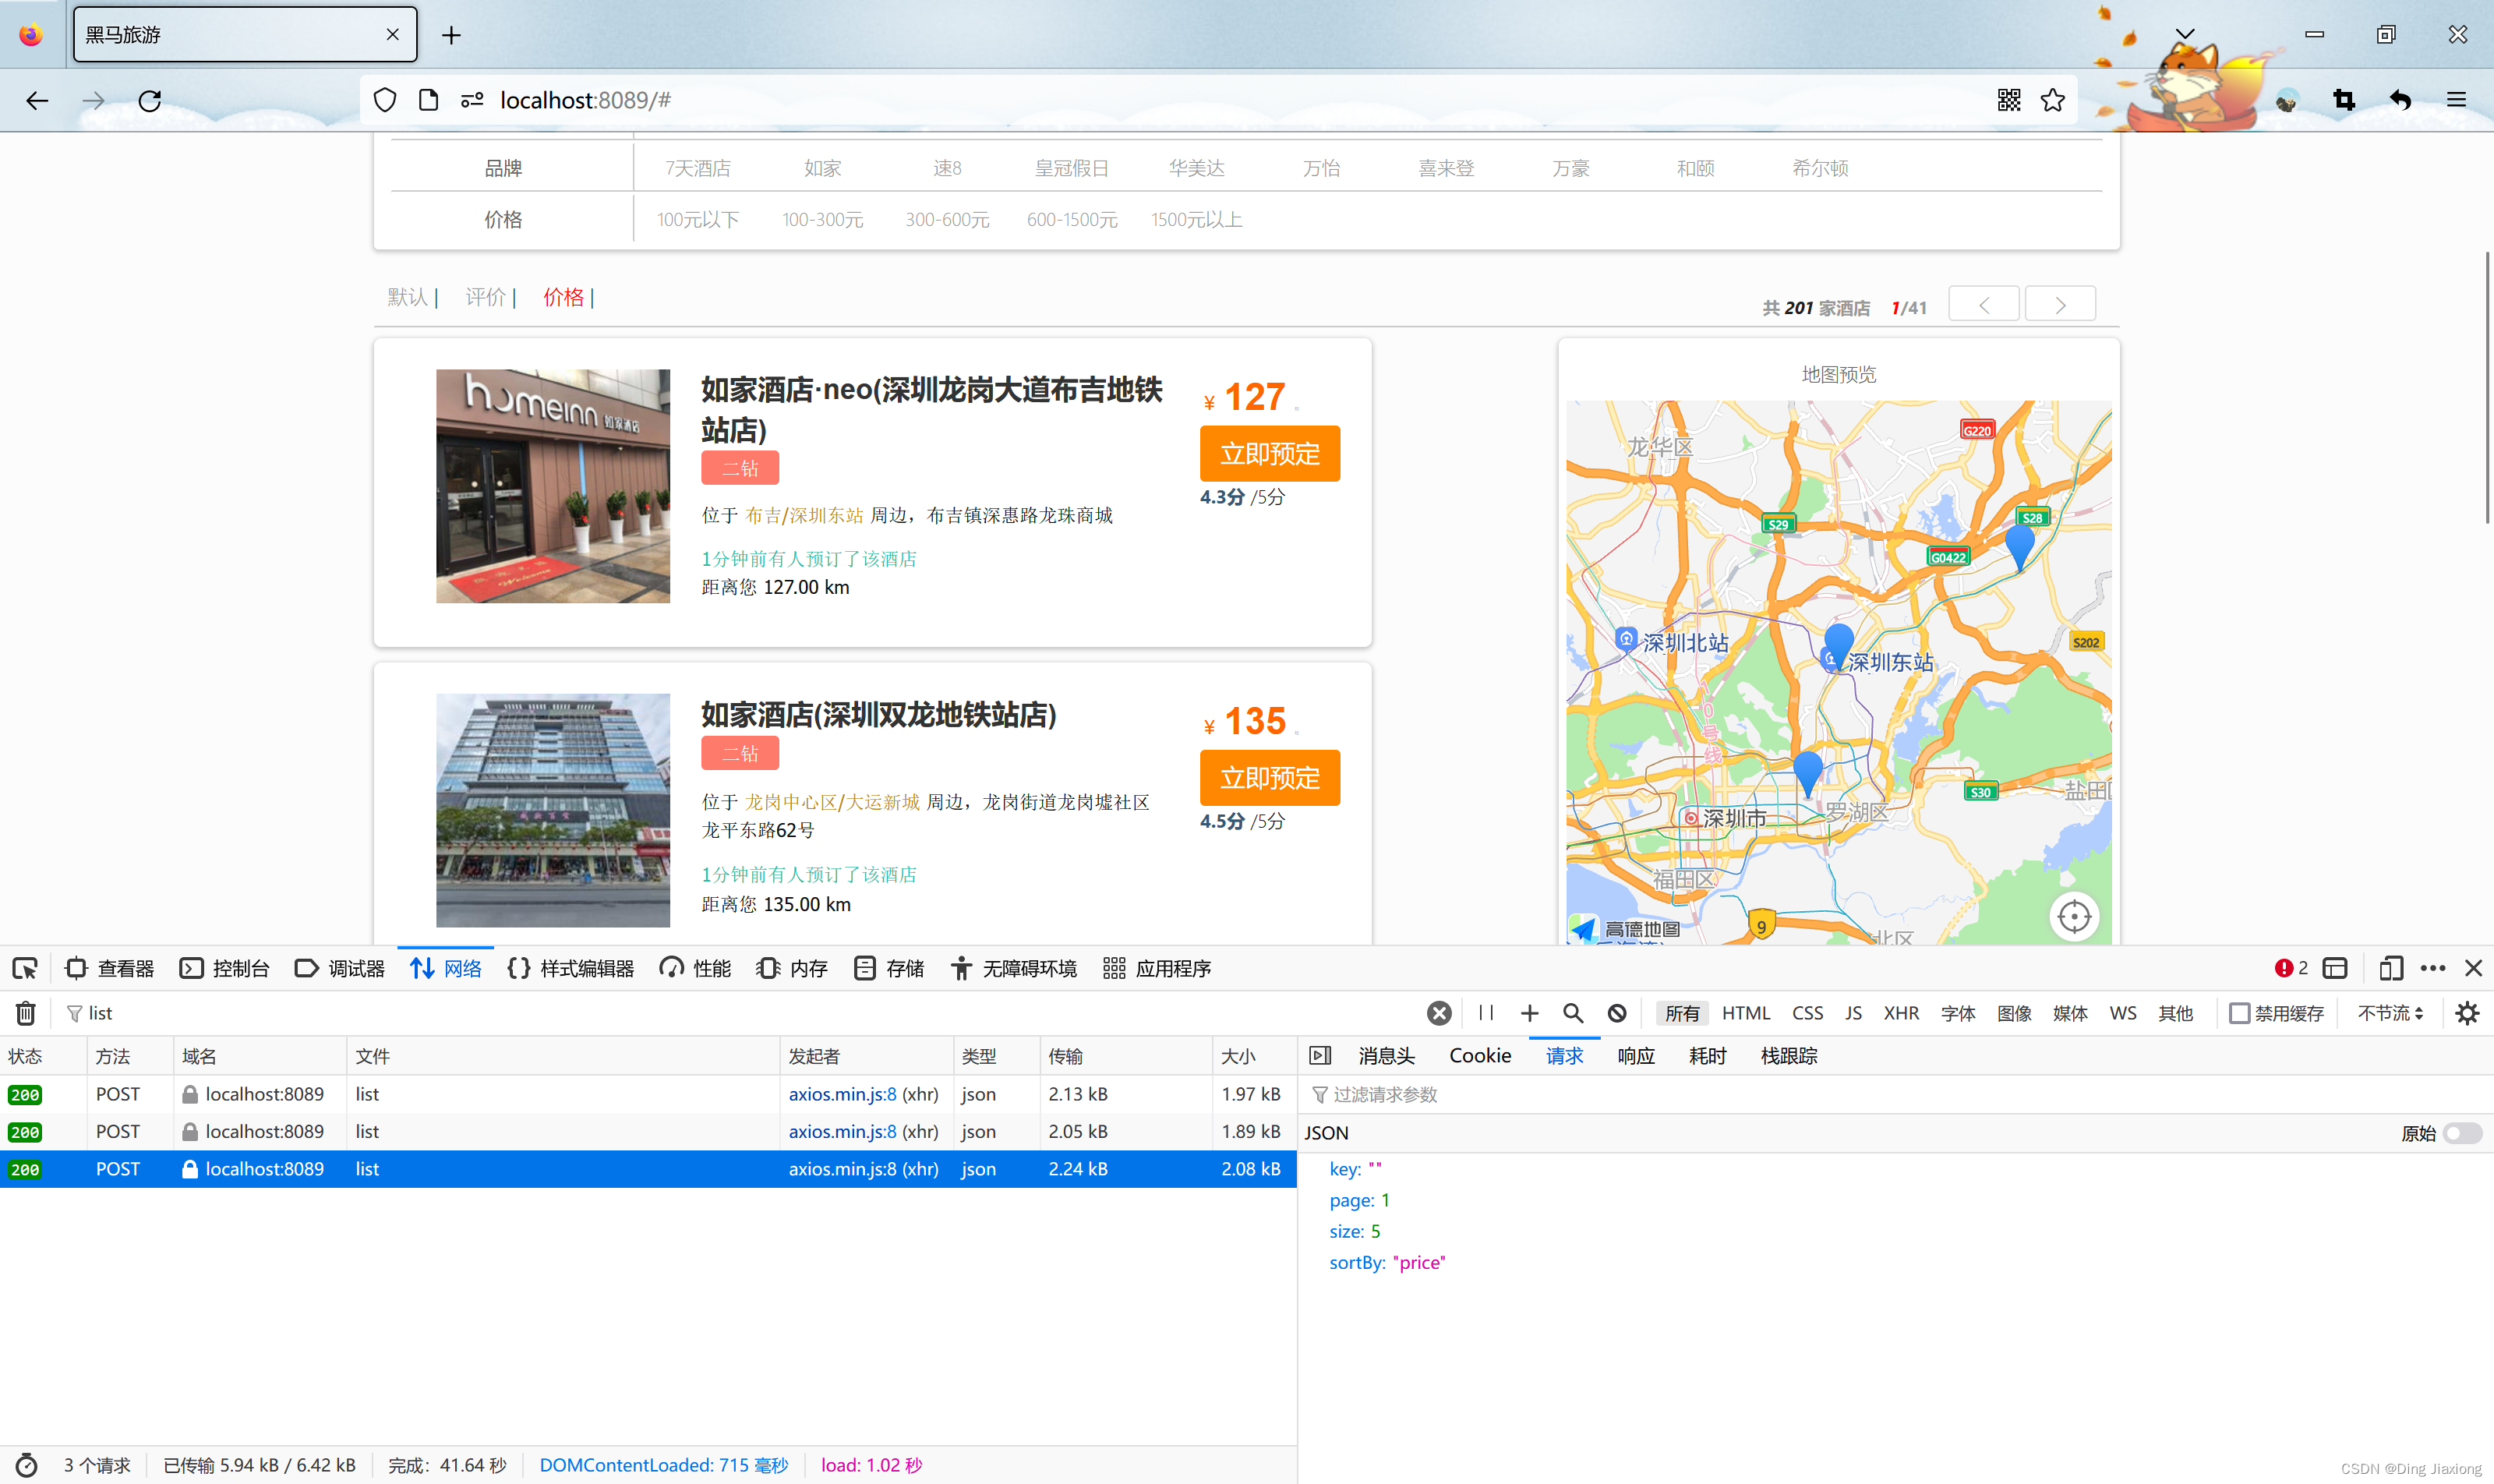Click 立即预定 for the first hotel
This screenshot has width=2494, height=1484.
click(1269, 453)
